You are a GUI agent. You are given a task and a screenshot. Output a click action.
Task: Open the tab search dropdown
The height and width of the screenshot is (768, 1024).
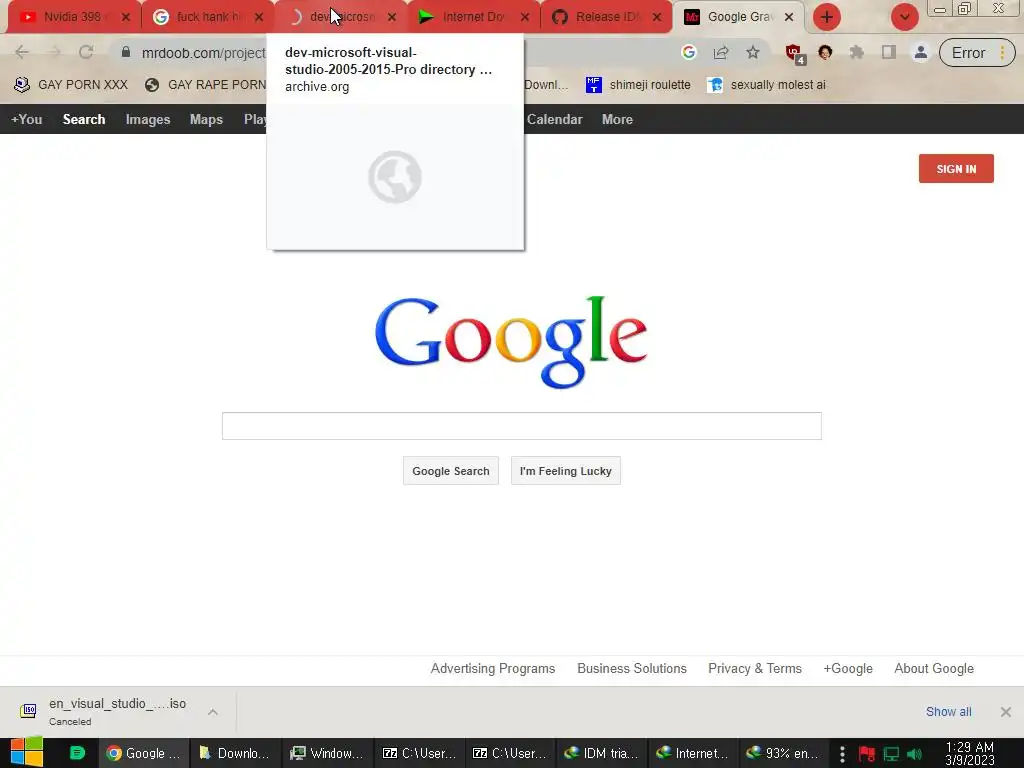pyautogui.click(x=904, y=17)
